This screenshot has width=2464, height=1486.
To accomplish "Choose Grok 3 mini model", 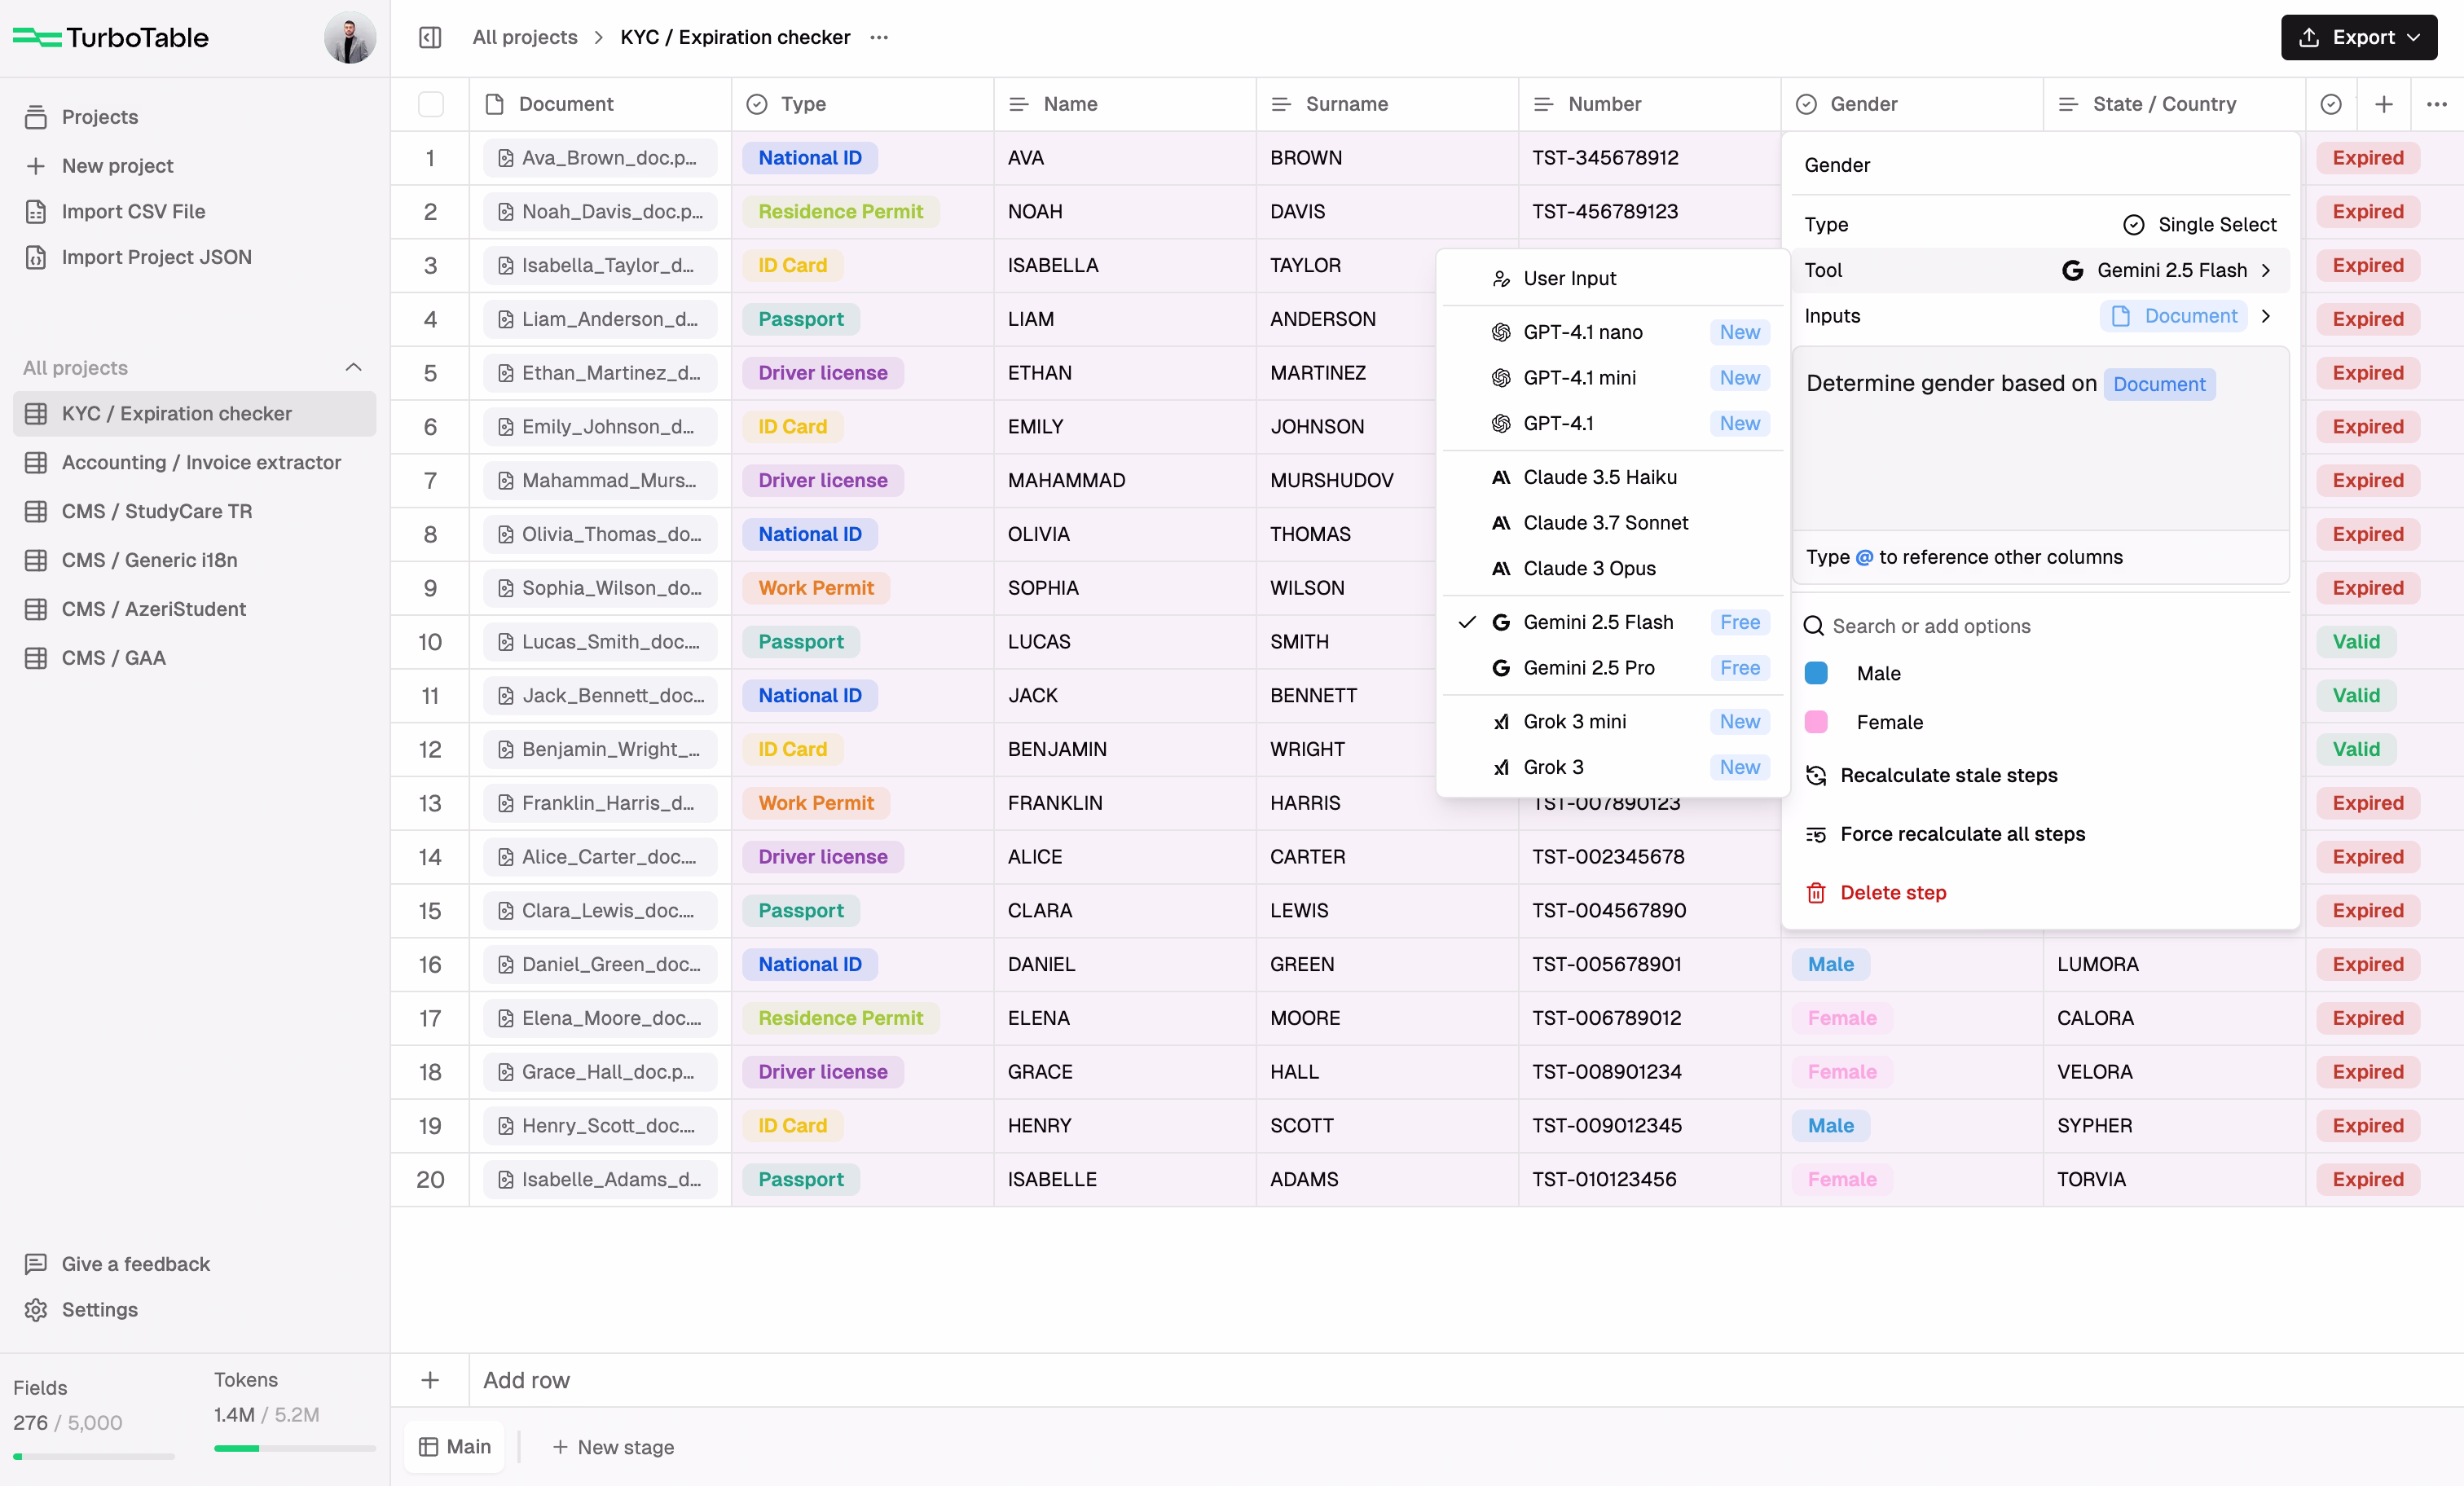I will point(1613,721).
